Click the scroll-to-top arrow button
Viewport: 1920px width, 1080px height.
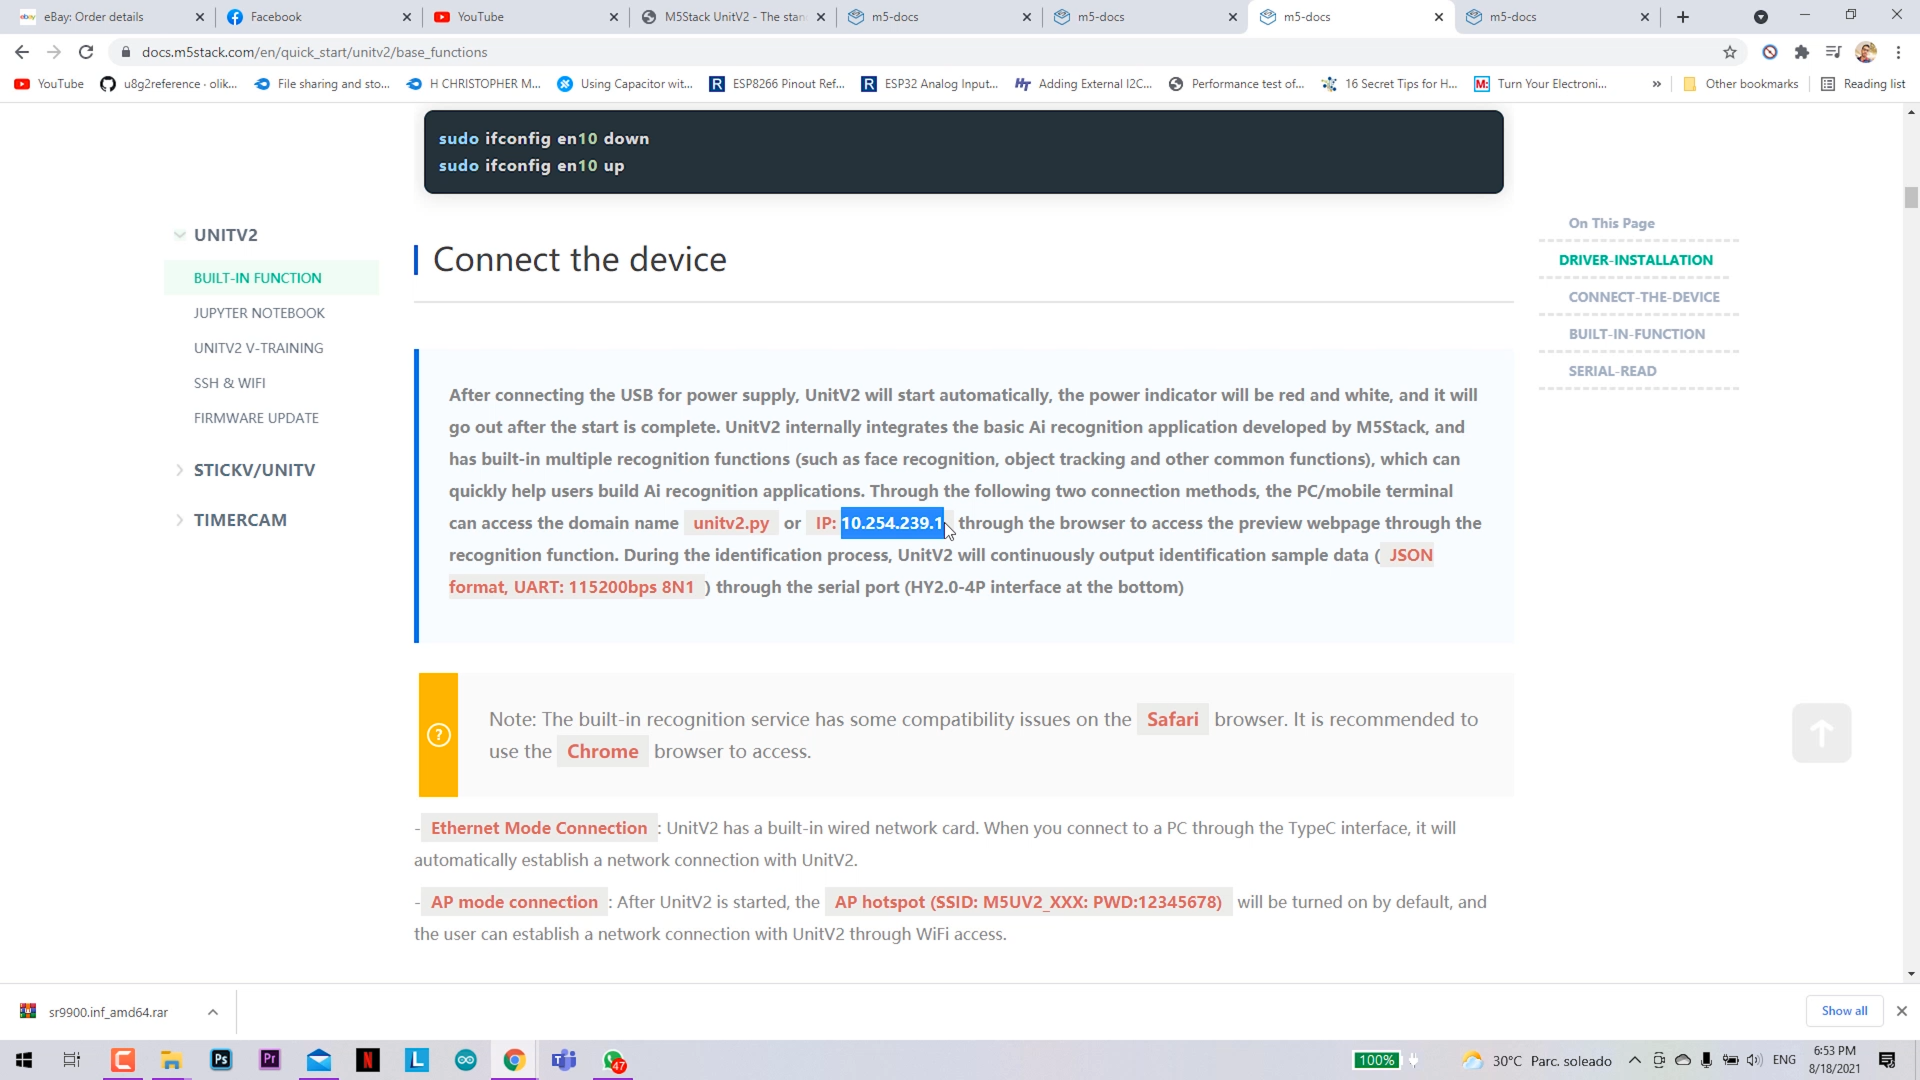click(1821, 733)
